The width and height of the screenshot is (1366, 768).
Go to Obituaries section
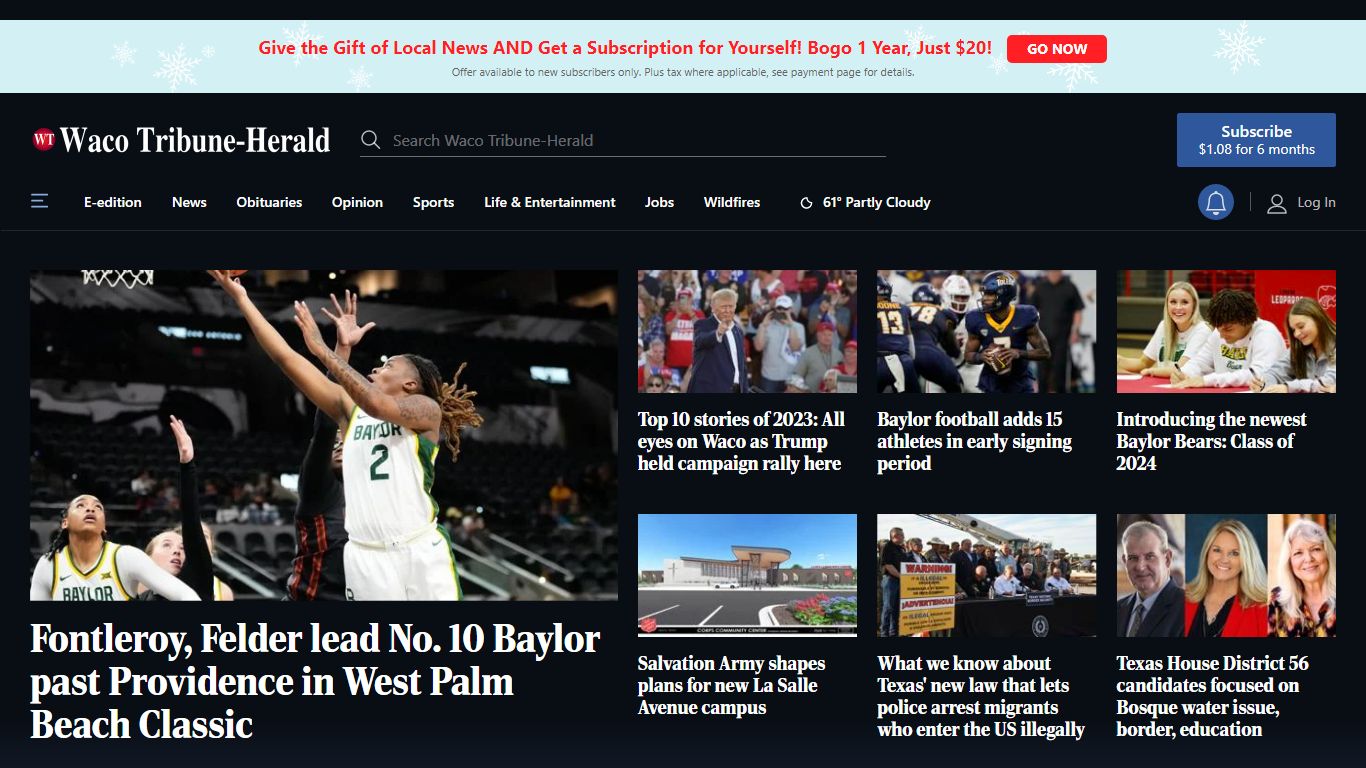click(269, 202)
